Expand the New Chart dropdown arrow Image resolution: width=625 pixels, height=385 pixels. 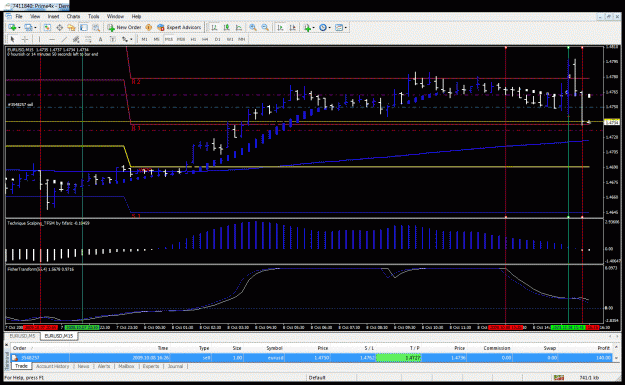tap(19, 28)
